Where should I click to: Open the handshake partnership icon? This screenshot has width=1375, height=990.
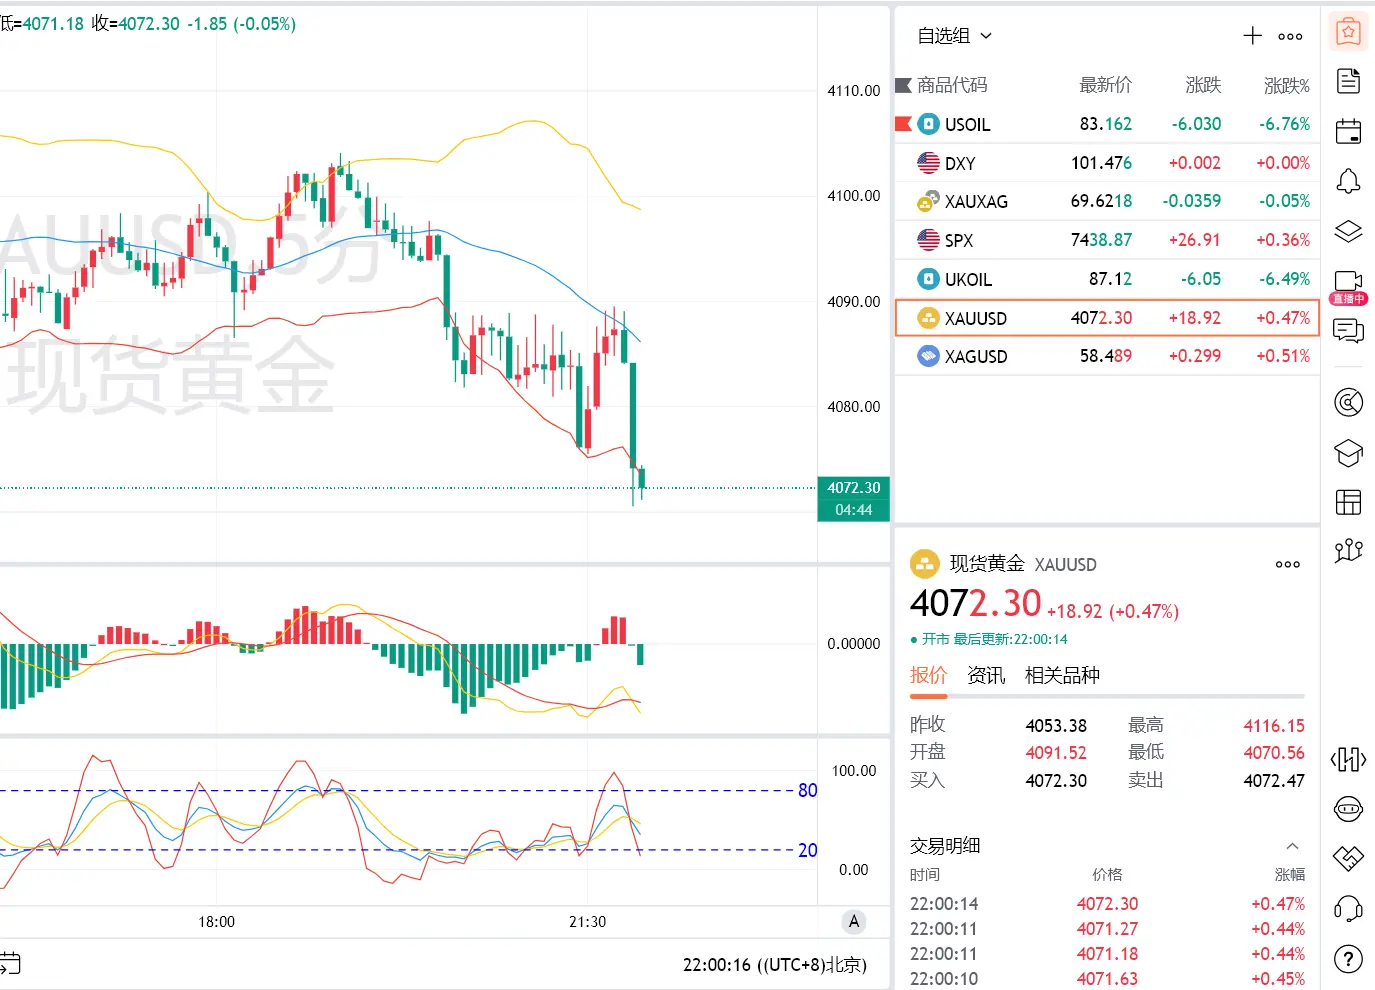(1348, 858)
